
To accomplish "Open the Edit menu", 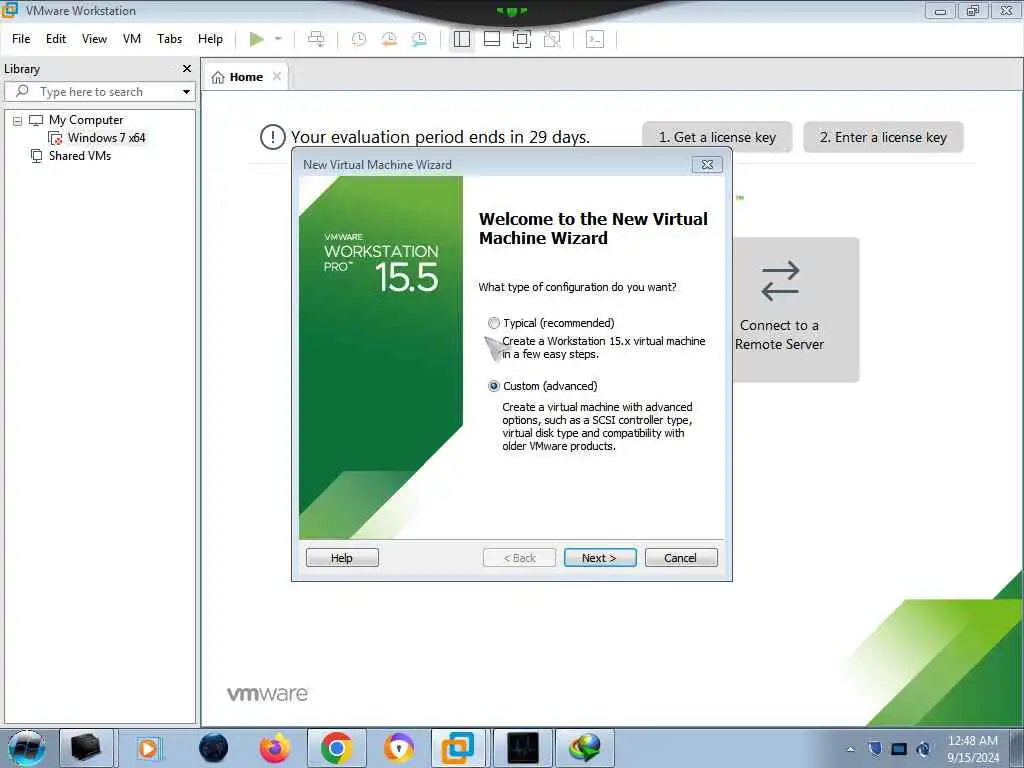I will pos(56,39).
